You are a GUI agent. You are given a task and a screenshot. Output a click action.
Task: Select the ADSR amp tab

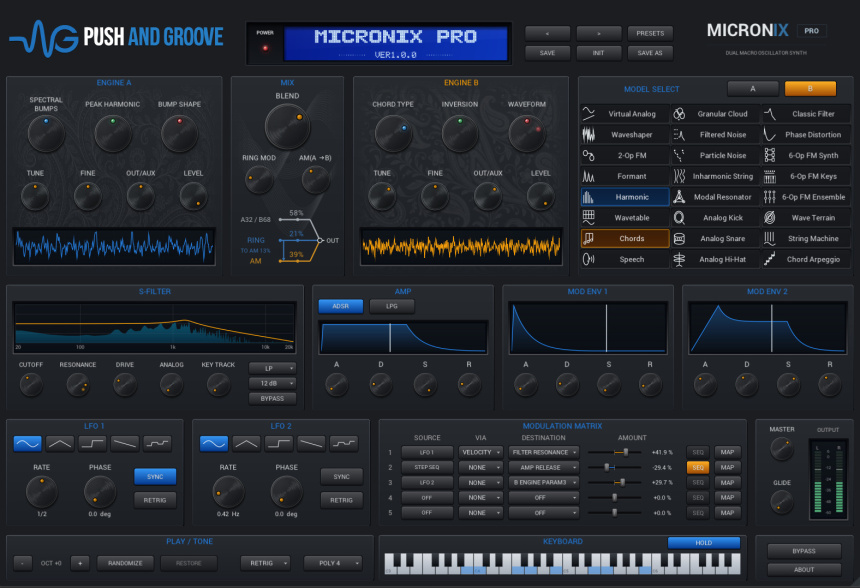click(x=341, y=306)
